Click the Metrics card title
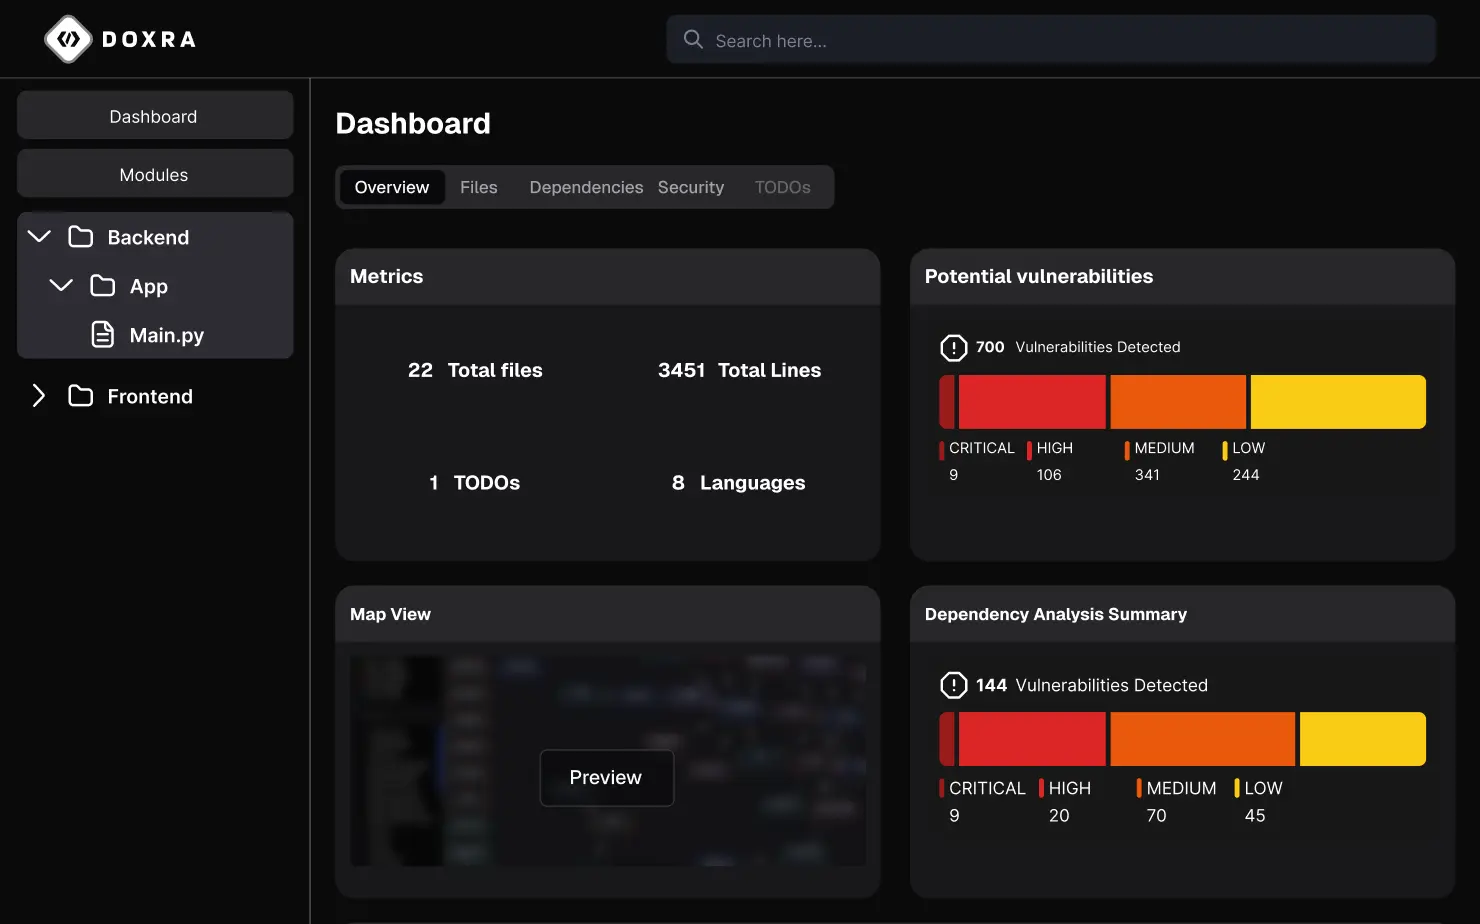 point(387,276)
